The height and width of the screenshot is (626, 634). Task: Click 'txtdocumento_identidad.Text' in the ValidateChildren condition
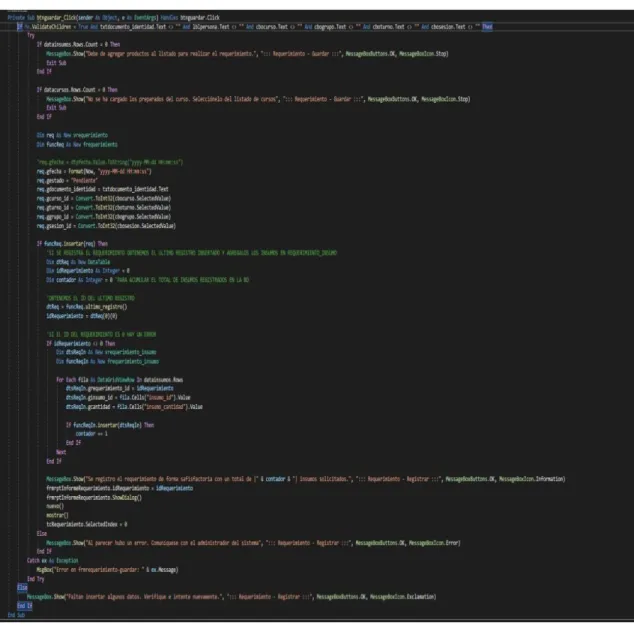[133, 27]
